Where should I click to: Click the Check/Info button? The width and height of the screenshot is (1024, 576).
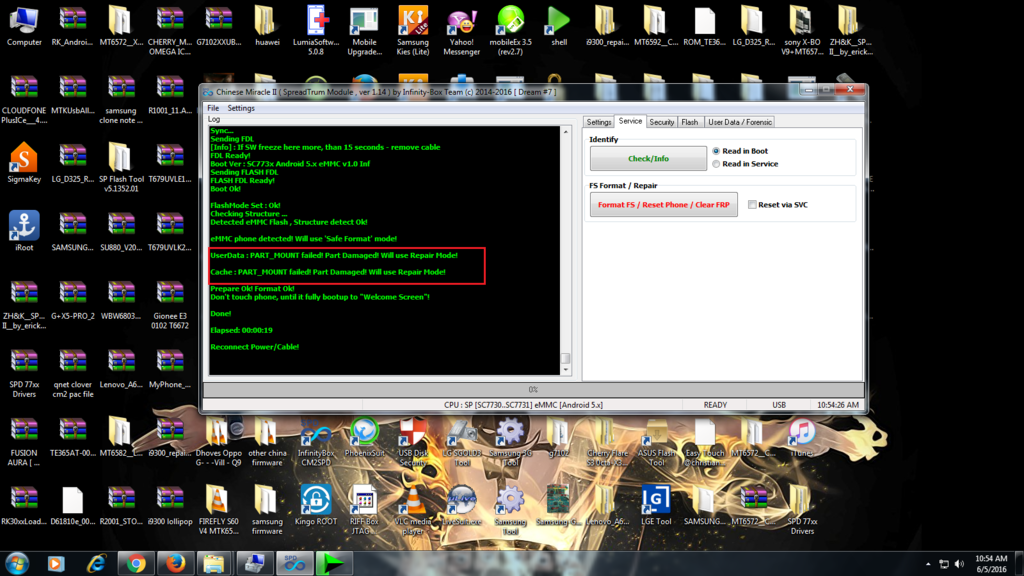648,159
